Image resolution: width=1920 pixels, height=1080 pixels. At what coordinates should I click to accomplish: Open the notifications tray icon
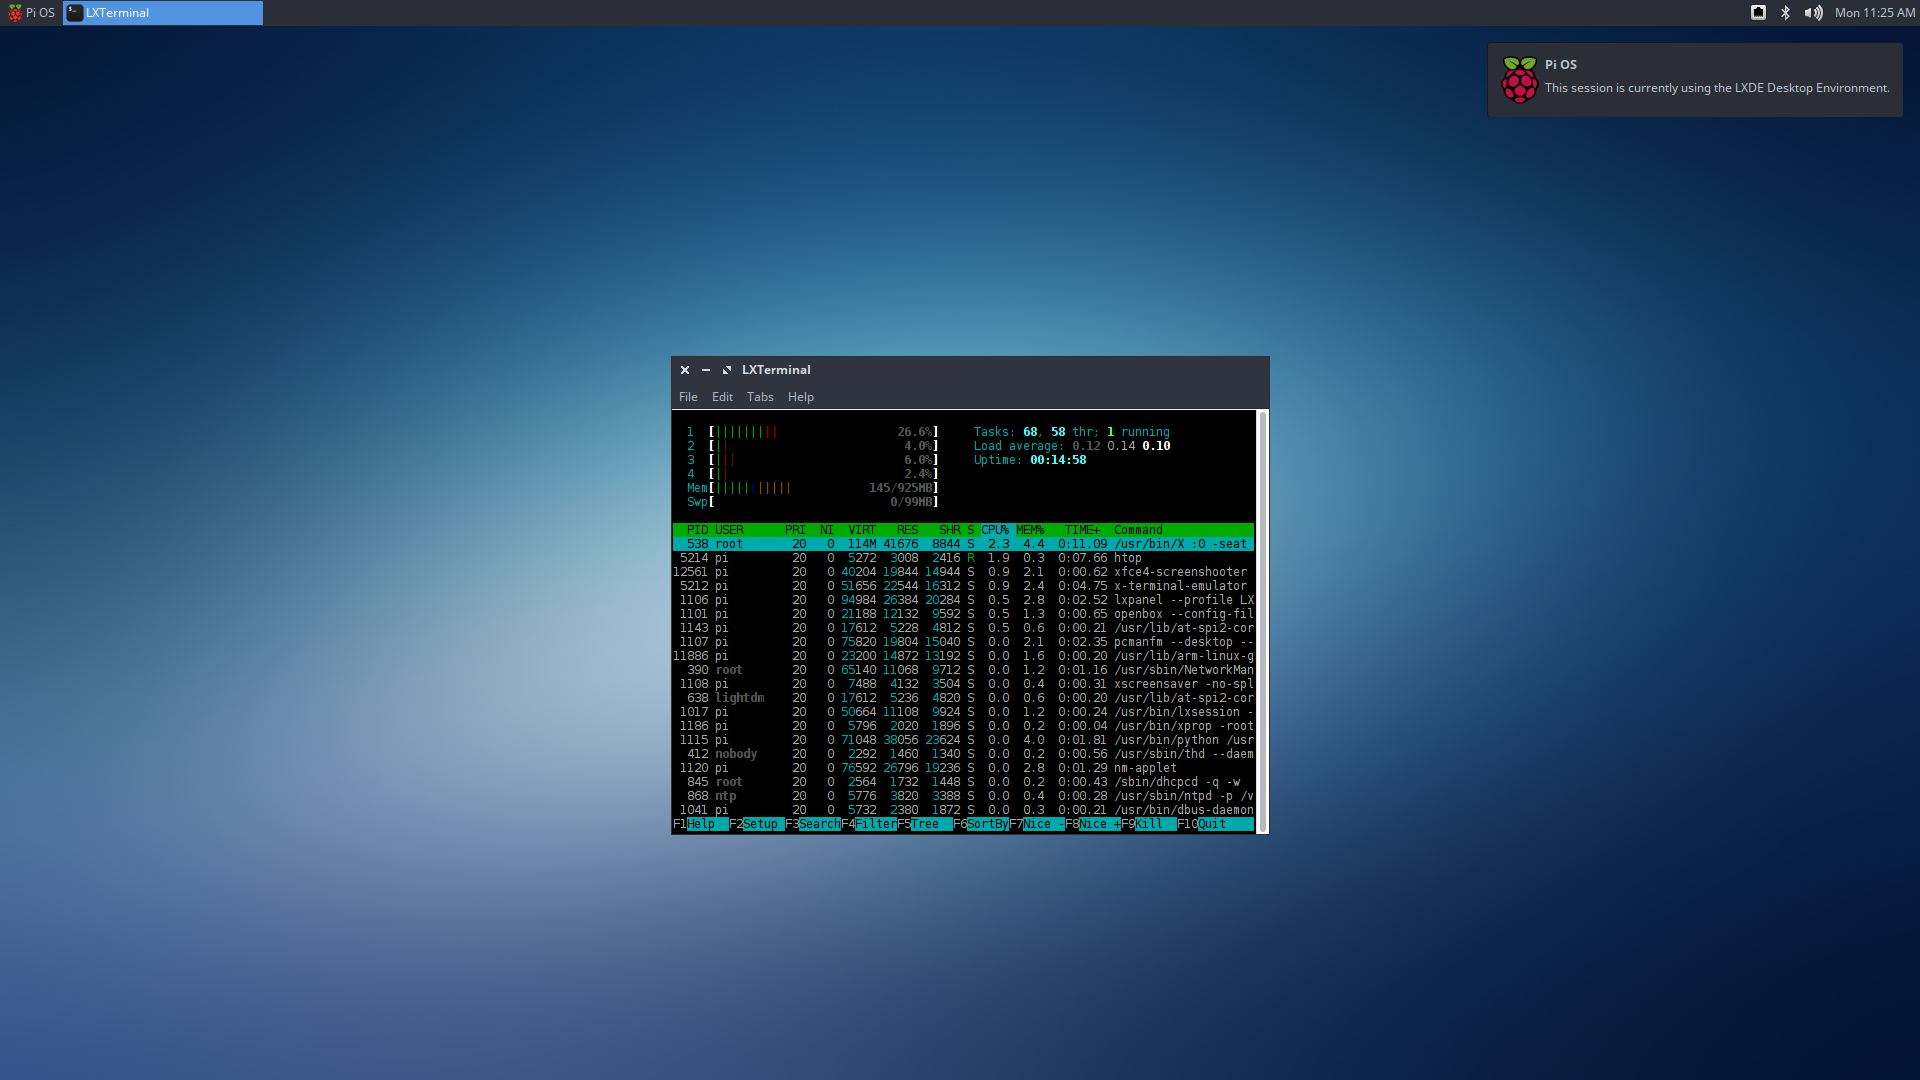pyautogui.click(x=1758, y=13)
